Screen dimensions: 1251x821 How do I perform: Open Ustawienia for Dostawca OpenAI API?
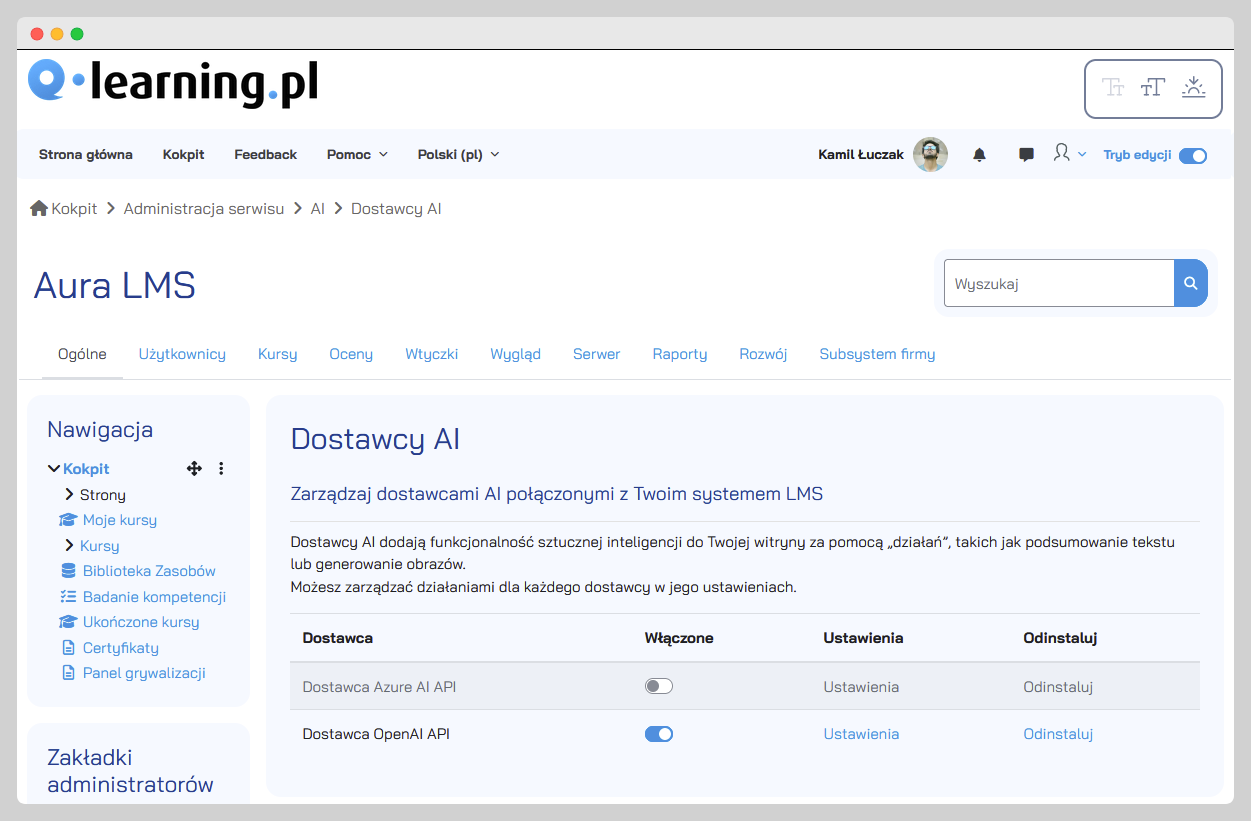click(861, 733)
